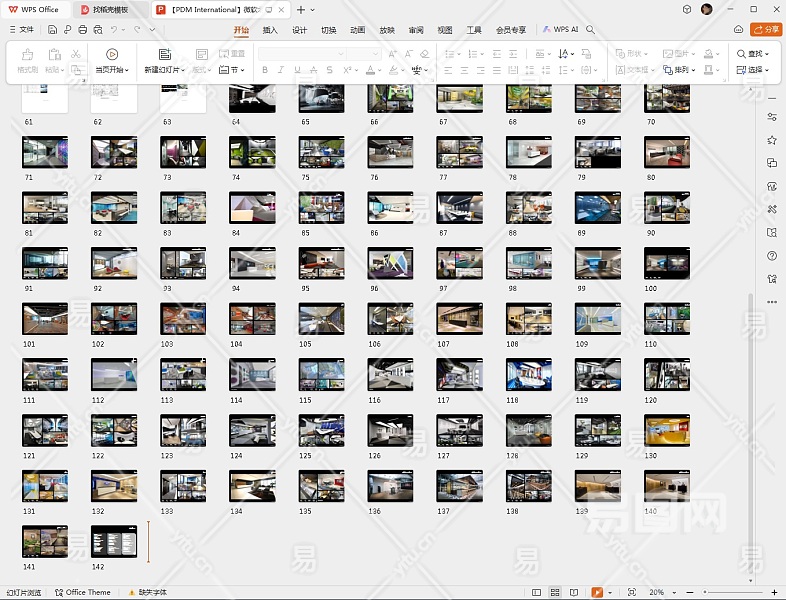Click the WPS AI button
Viewport: 786px width, 600px height.
(561, 30)
